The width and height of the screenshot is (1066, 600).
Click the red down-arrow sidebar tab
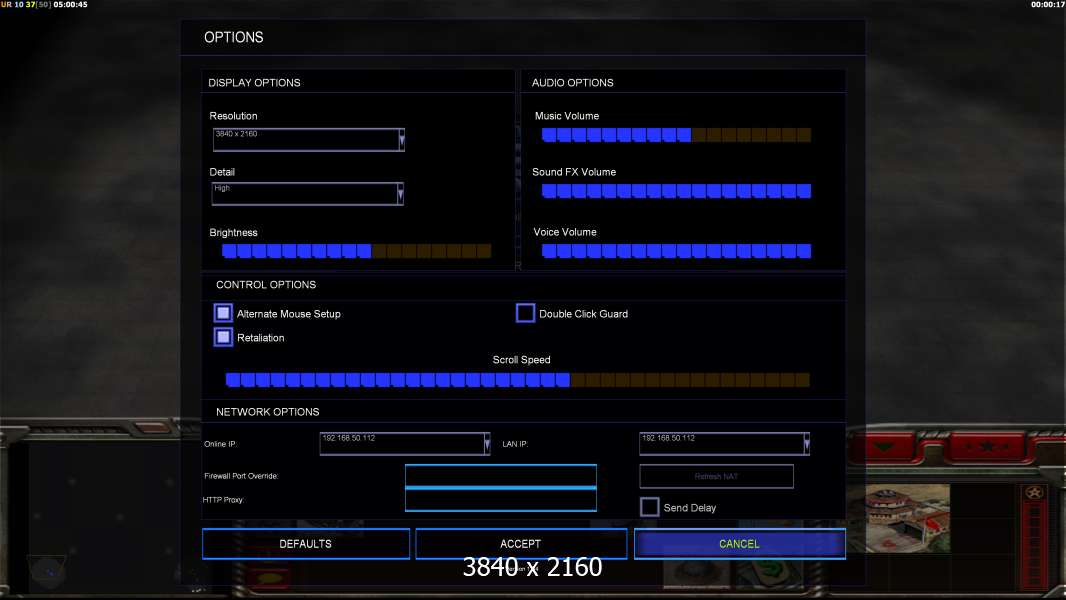click(884, 446)
